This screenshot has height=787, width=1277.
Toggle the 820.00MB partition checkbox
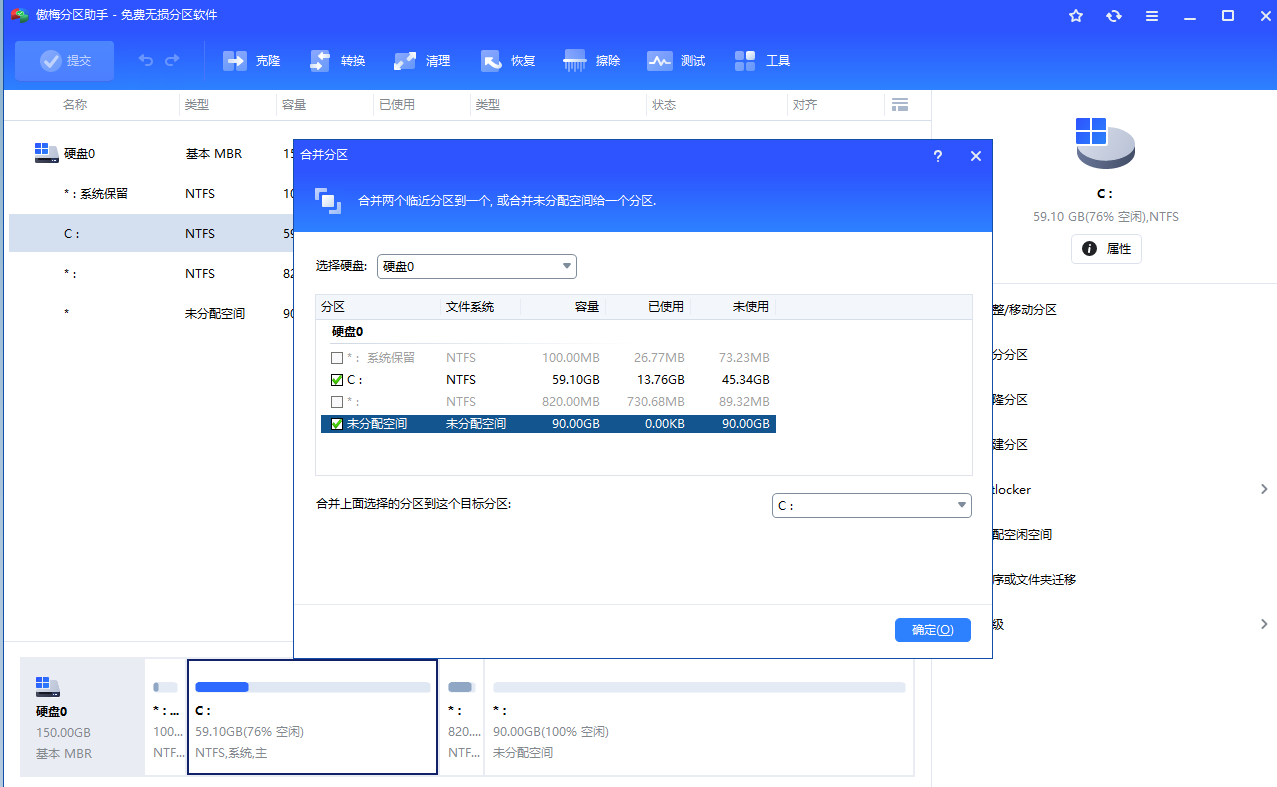pyautogui.click(x=337, y=402)
